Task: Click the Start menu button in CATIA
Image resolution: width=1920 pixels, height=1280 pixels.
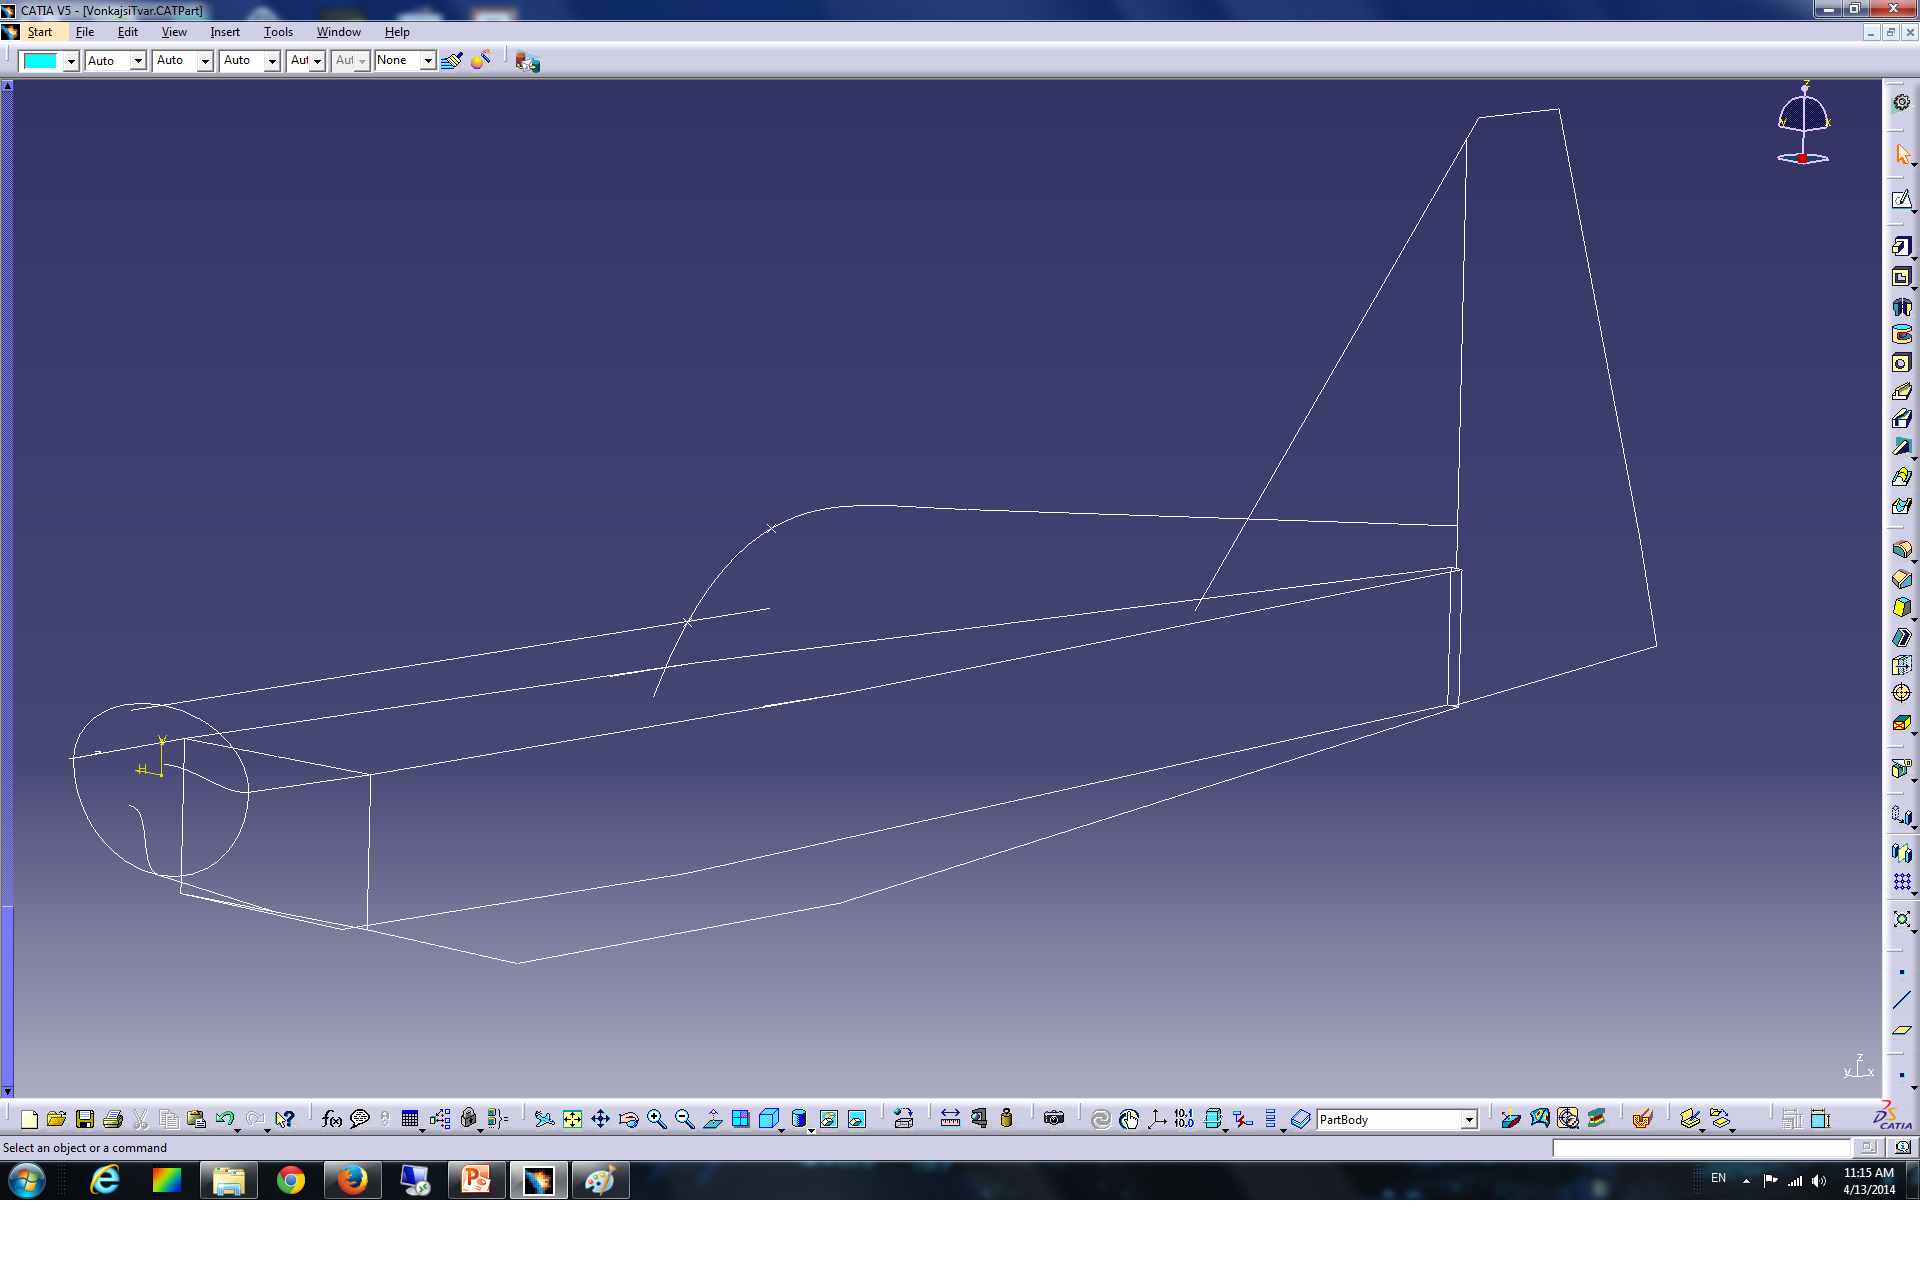Action: click(39, 32)
